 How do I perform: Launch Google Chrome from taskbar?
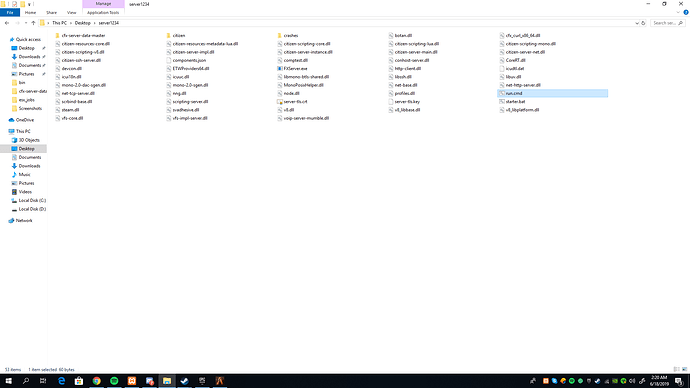point(96,381)
